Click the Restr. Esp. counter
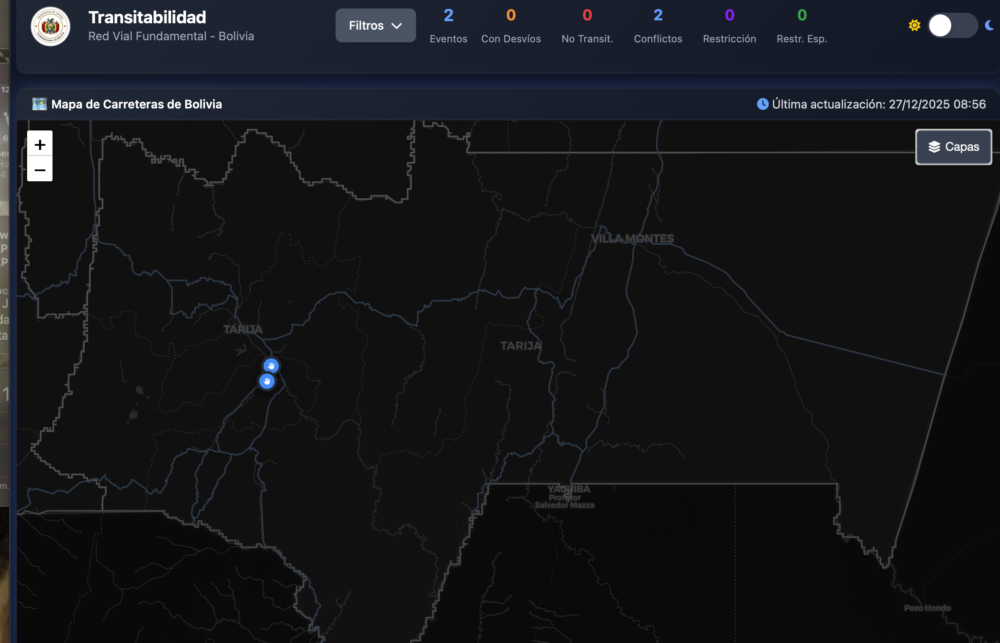The image size is (1000, 643). tap(802, 25)
